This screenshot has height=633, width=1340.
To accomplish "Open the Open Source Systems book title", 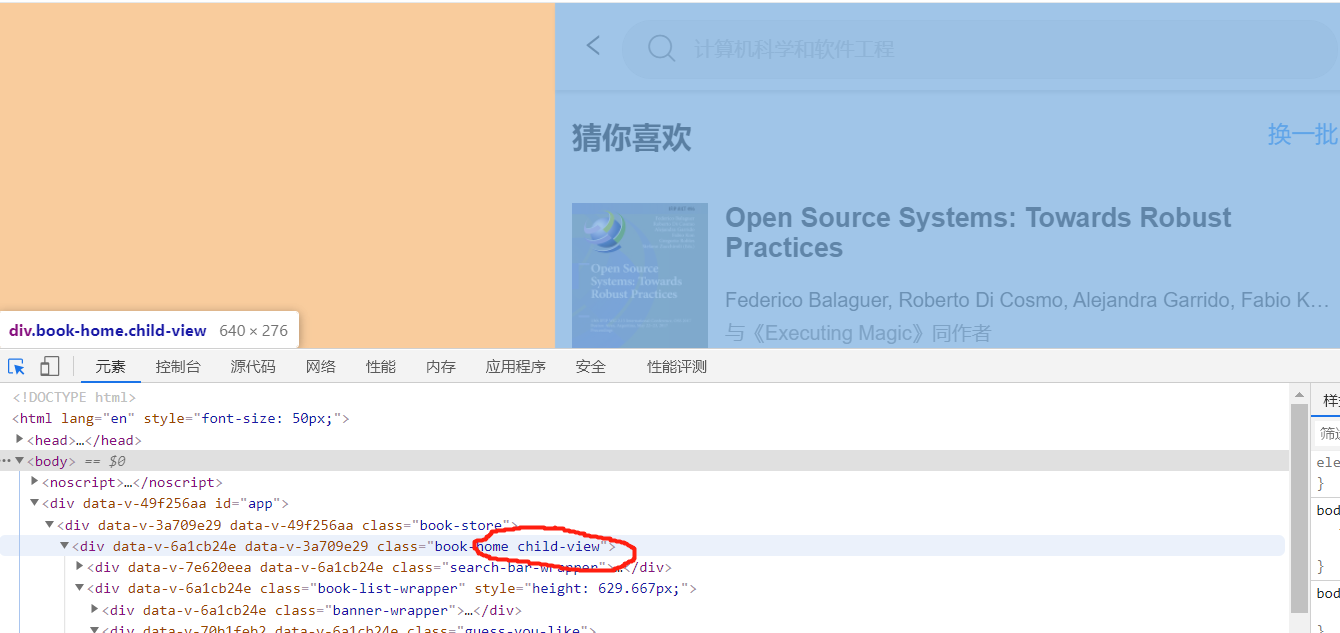I will (977, 232).
